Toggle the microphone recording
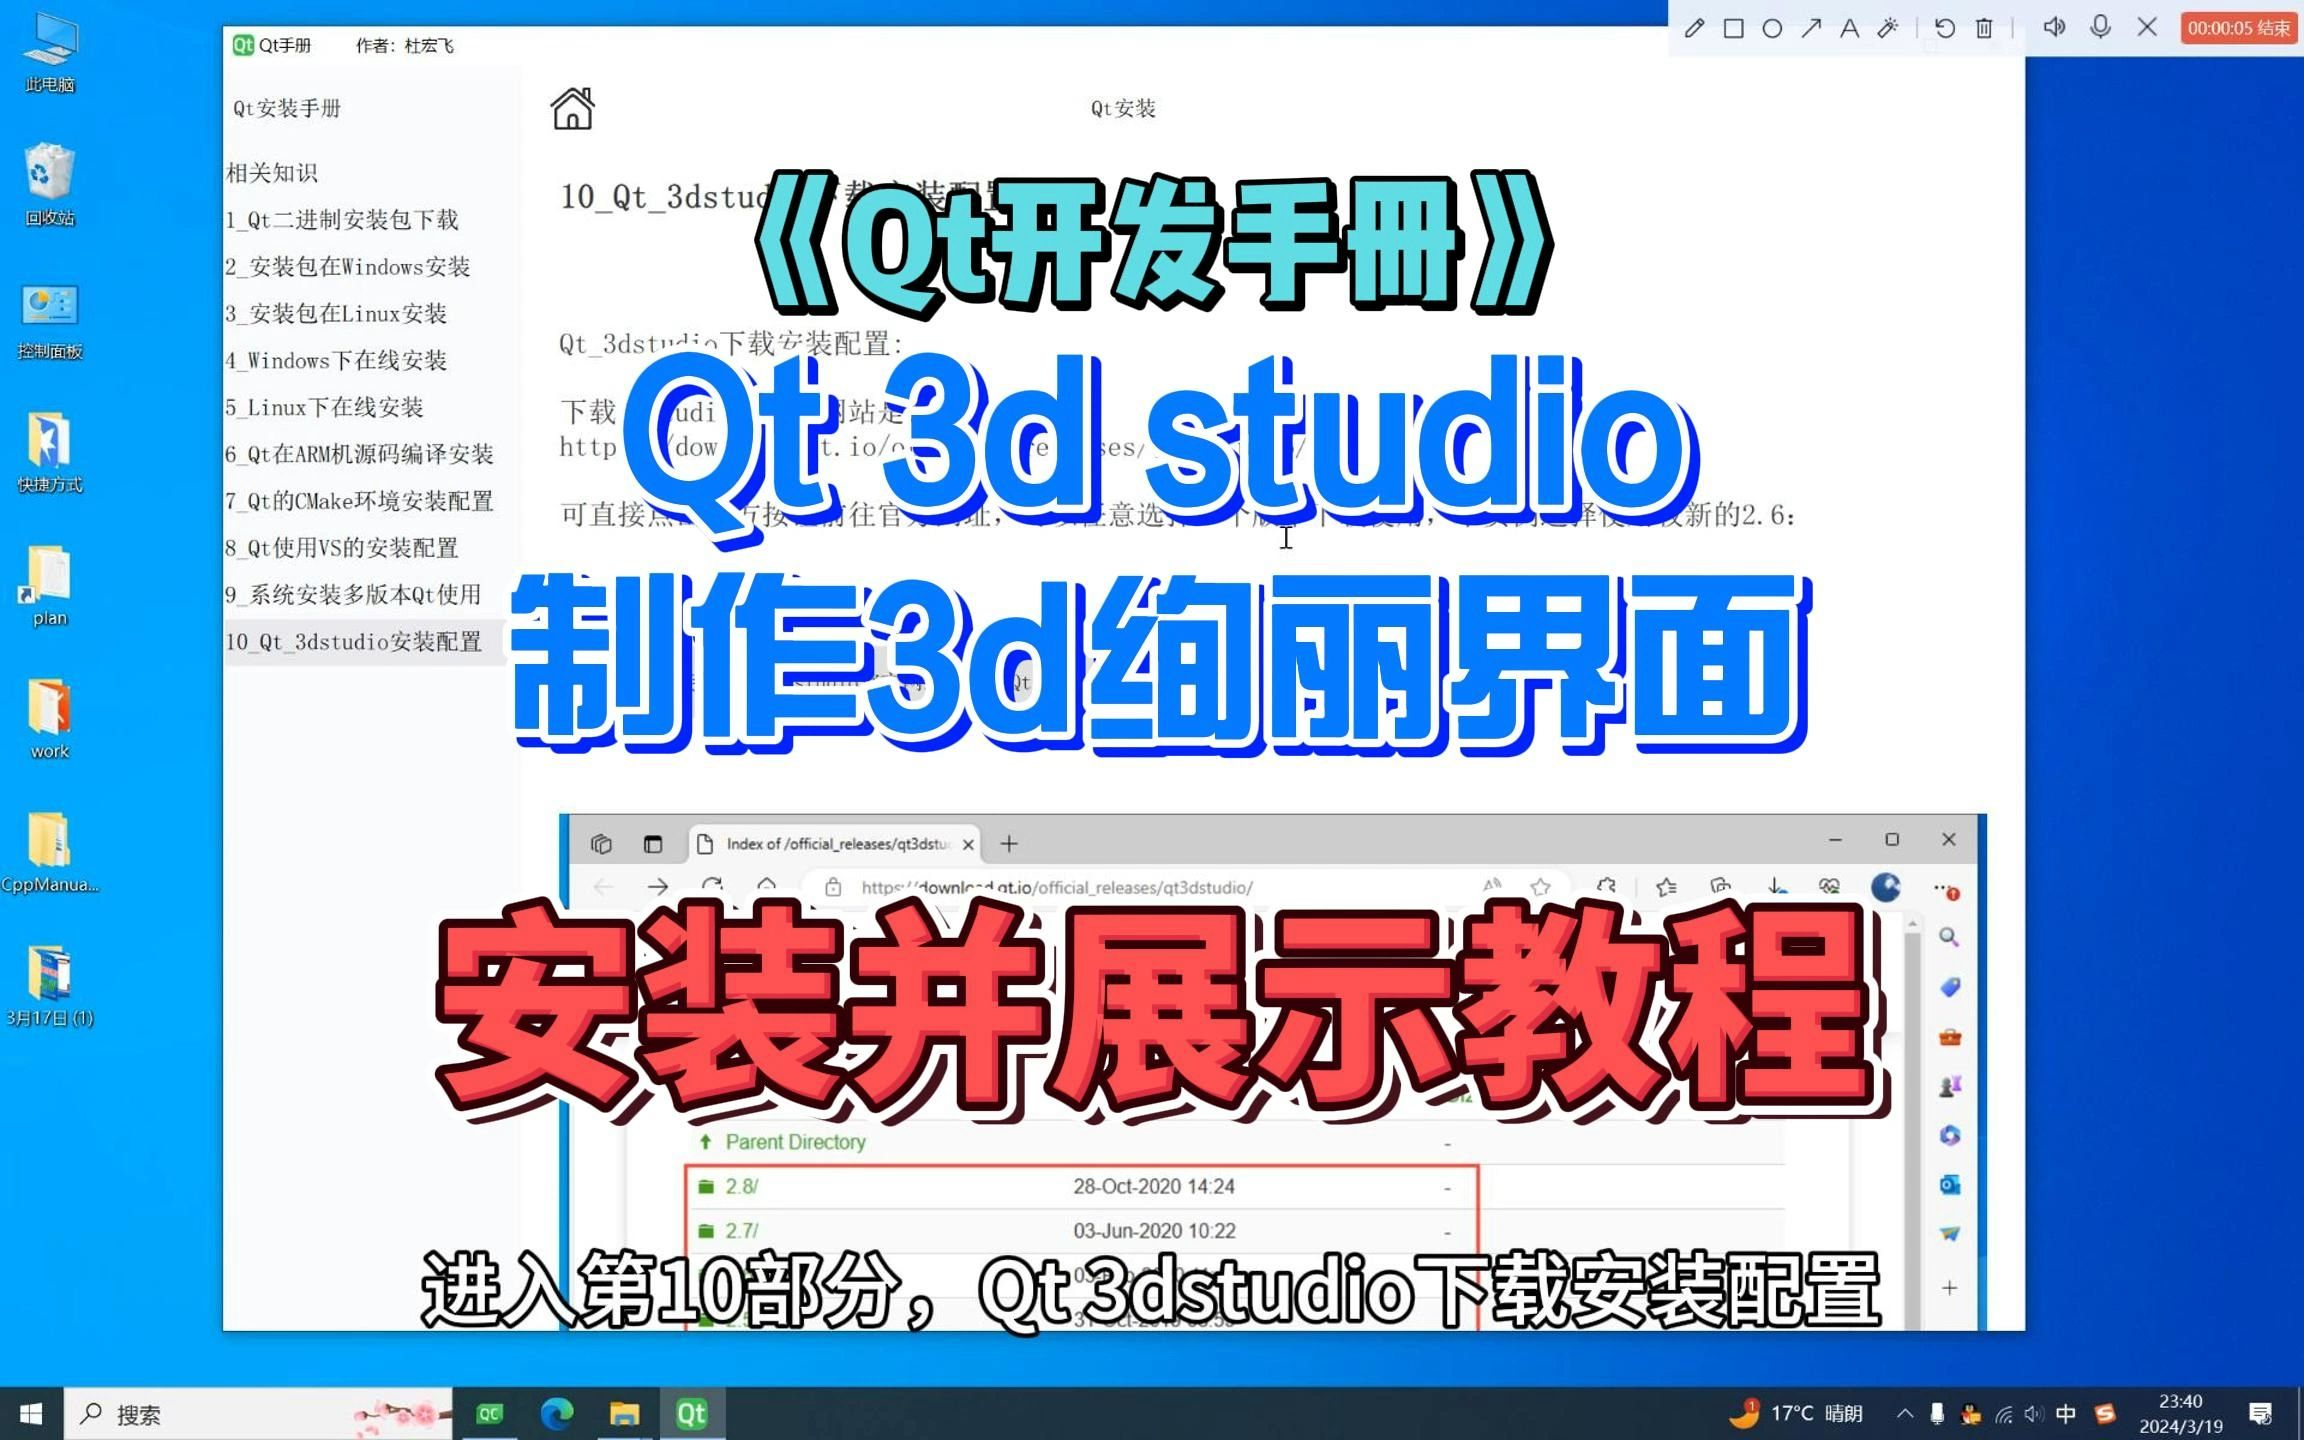2304x1440 pixels. click(x=2101, y=27)
